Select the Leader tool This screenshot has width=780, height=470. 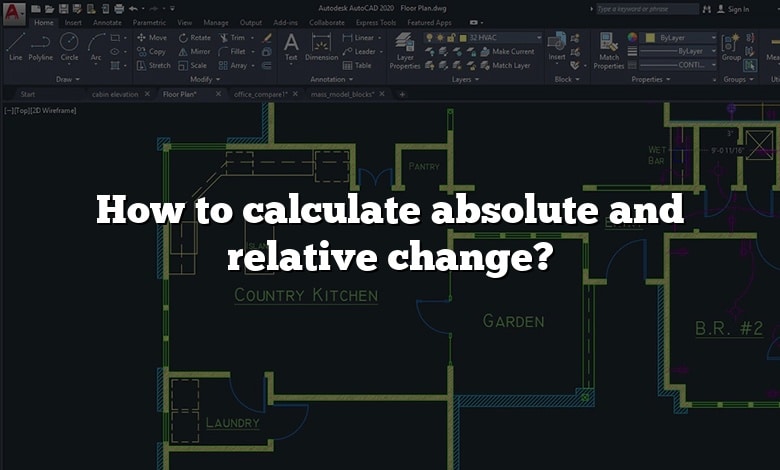point(359,51)
